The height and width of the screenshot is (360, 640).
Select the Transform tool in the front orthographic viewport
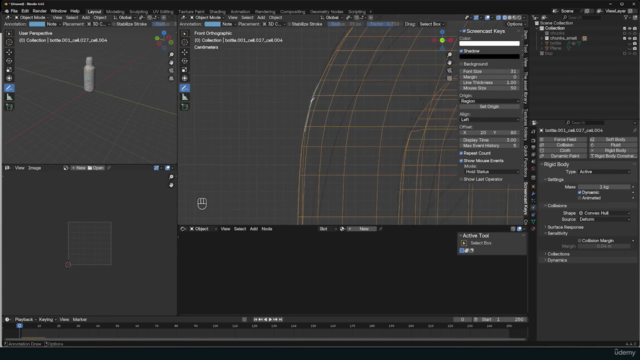pyautogui.click(x=184, y=78)
